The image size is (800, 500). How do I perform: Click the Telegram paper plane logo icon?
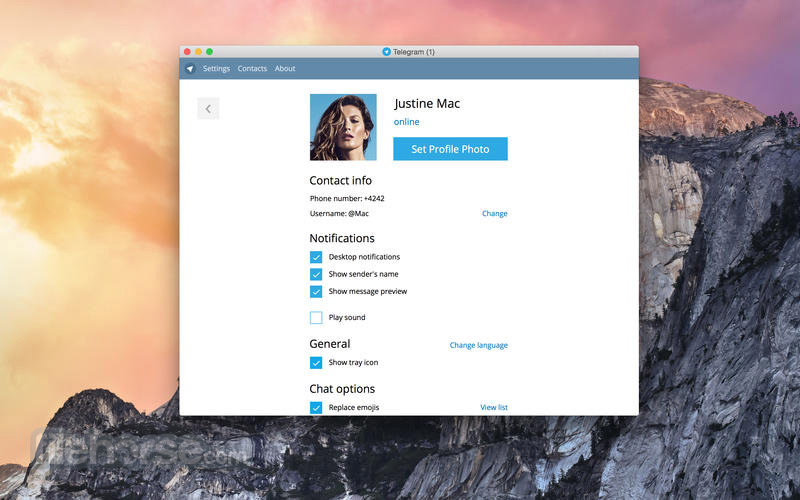[x=190, y=68]
